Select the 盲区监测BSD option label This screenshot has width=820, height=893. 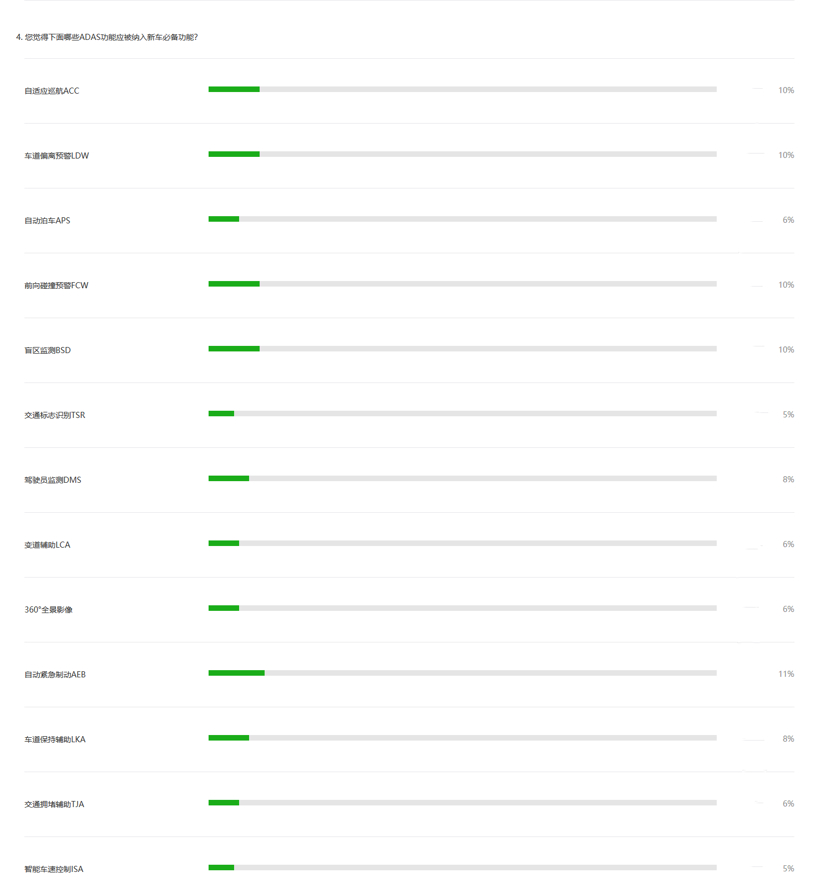48,350
